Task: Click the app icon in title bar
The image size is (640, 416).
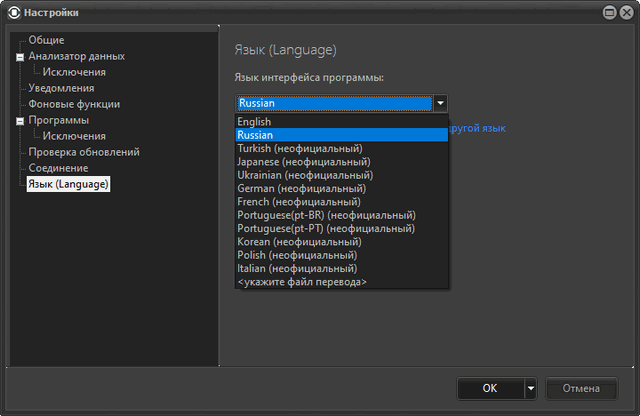Action: tap(14, 12)
